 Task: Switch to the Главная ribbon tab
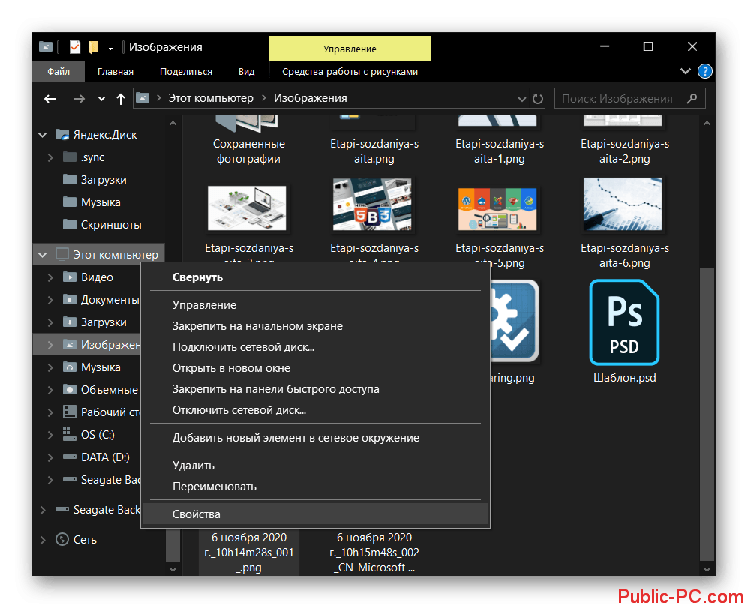tap(115, 72)
